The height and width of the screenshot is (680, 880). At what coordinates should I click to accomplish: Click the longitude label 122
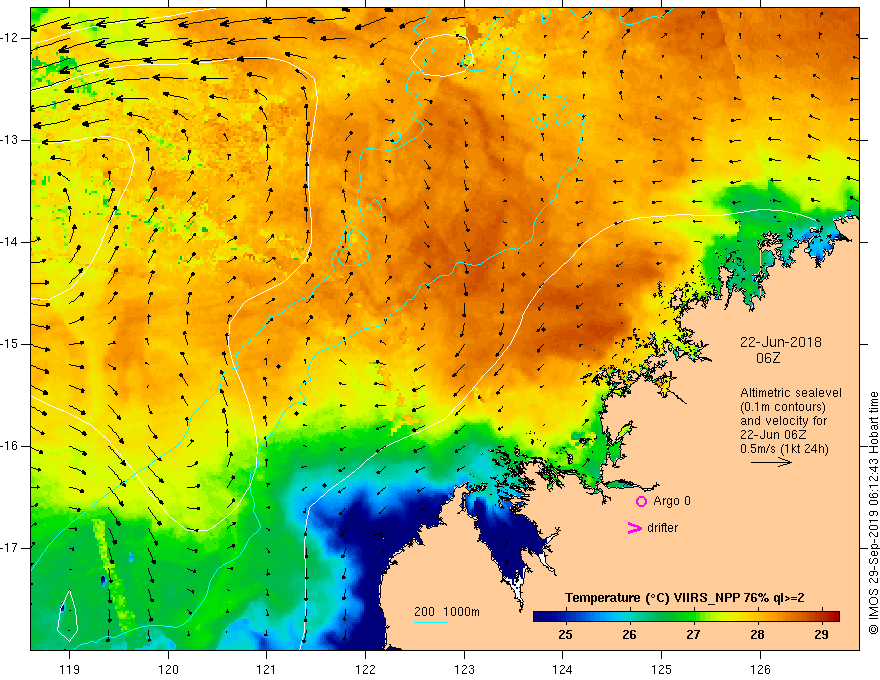click(x=365, y=669)
